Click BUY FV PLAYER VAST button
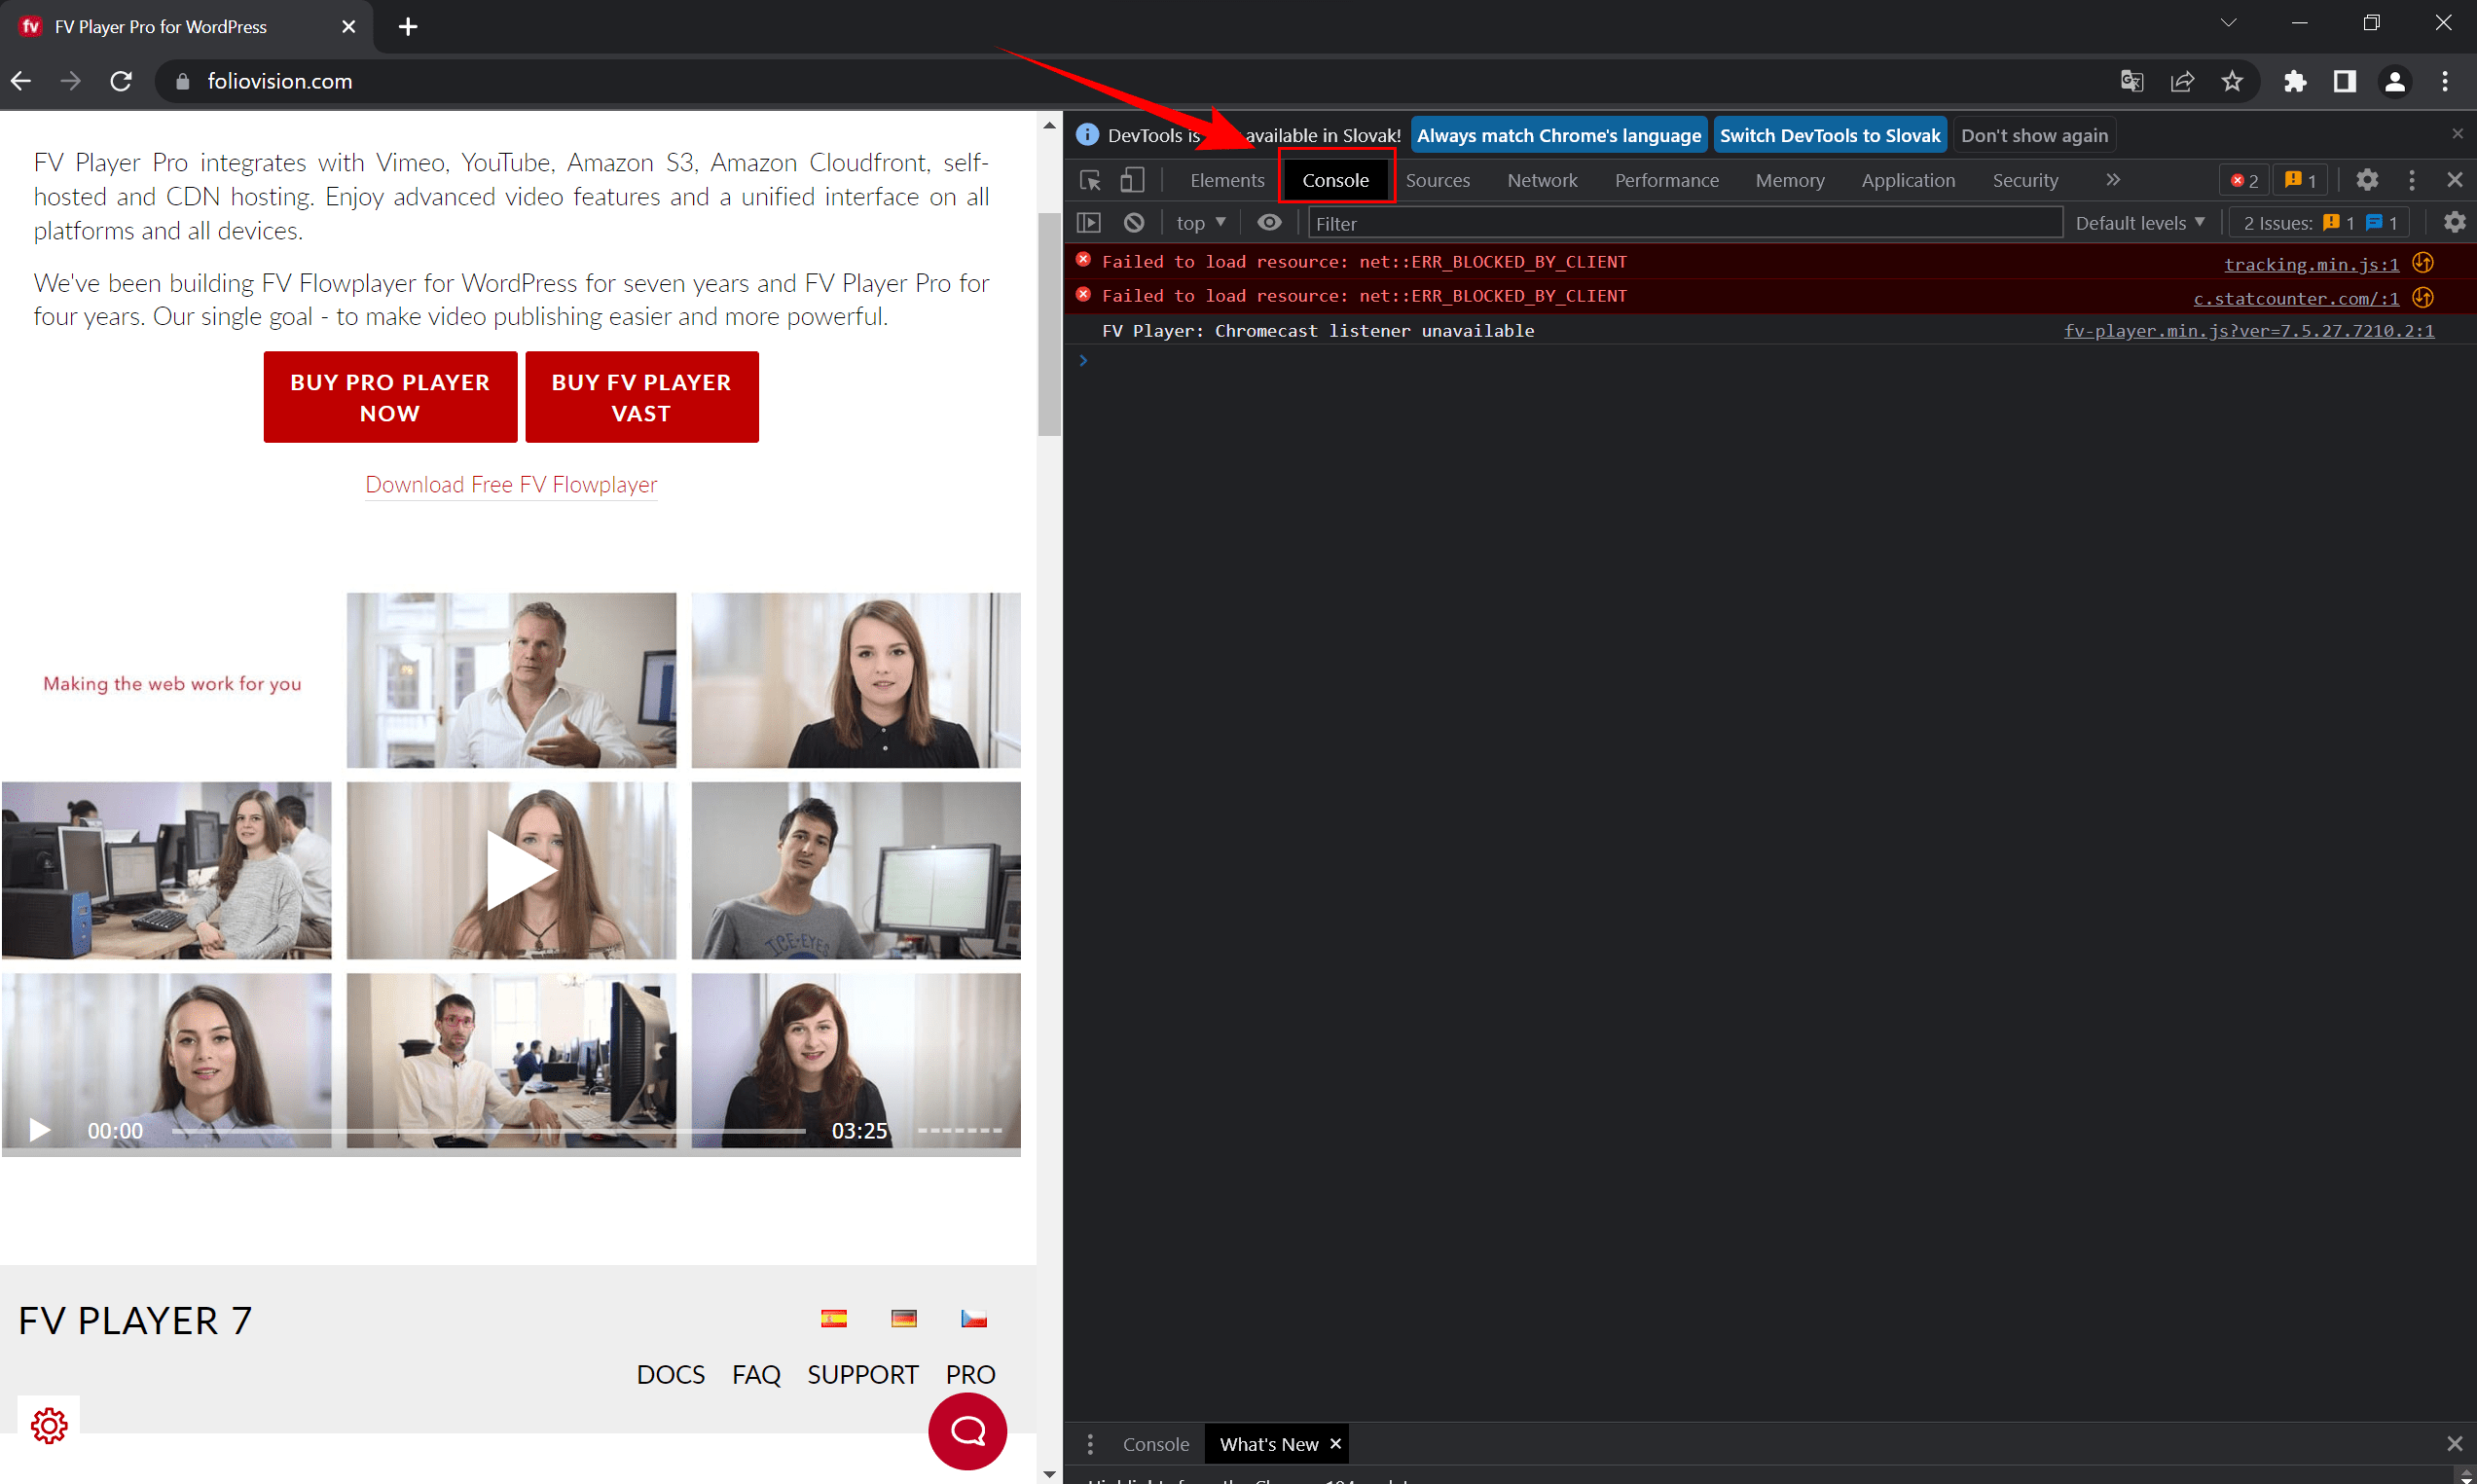 641,397
